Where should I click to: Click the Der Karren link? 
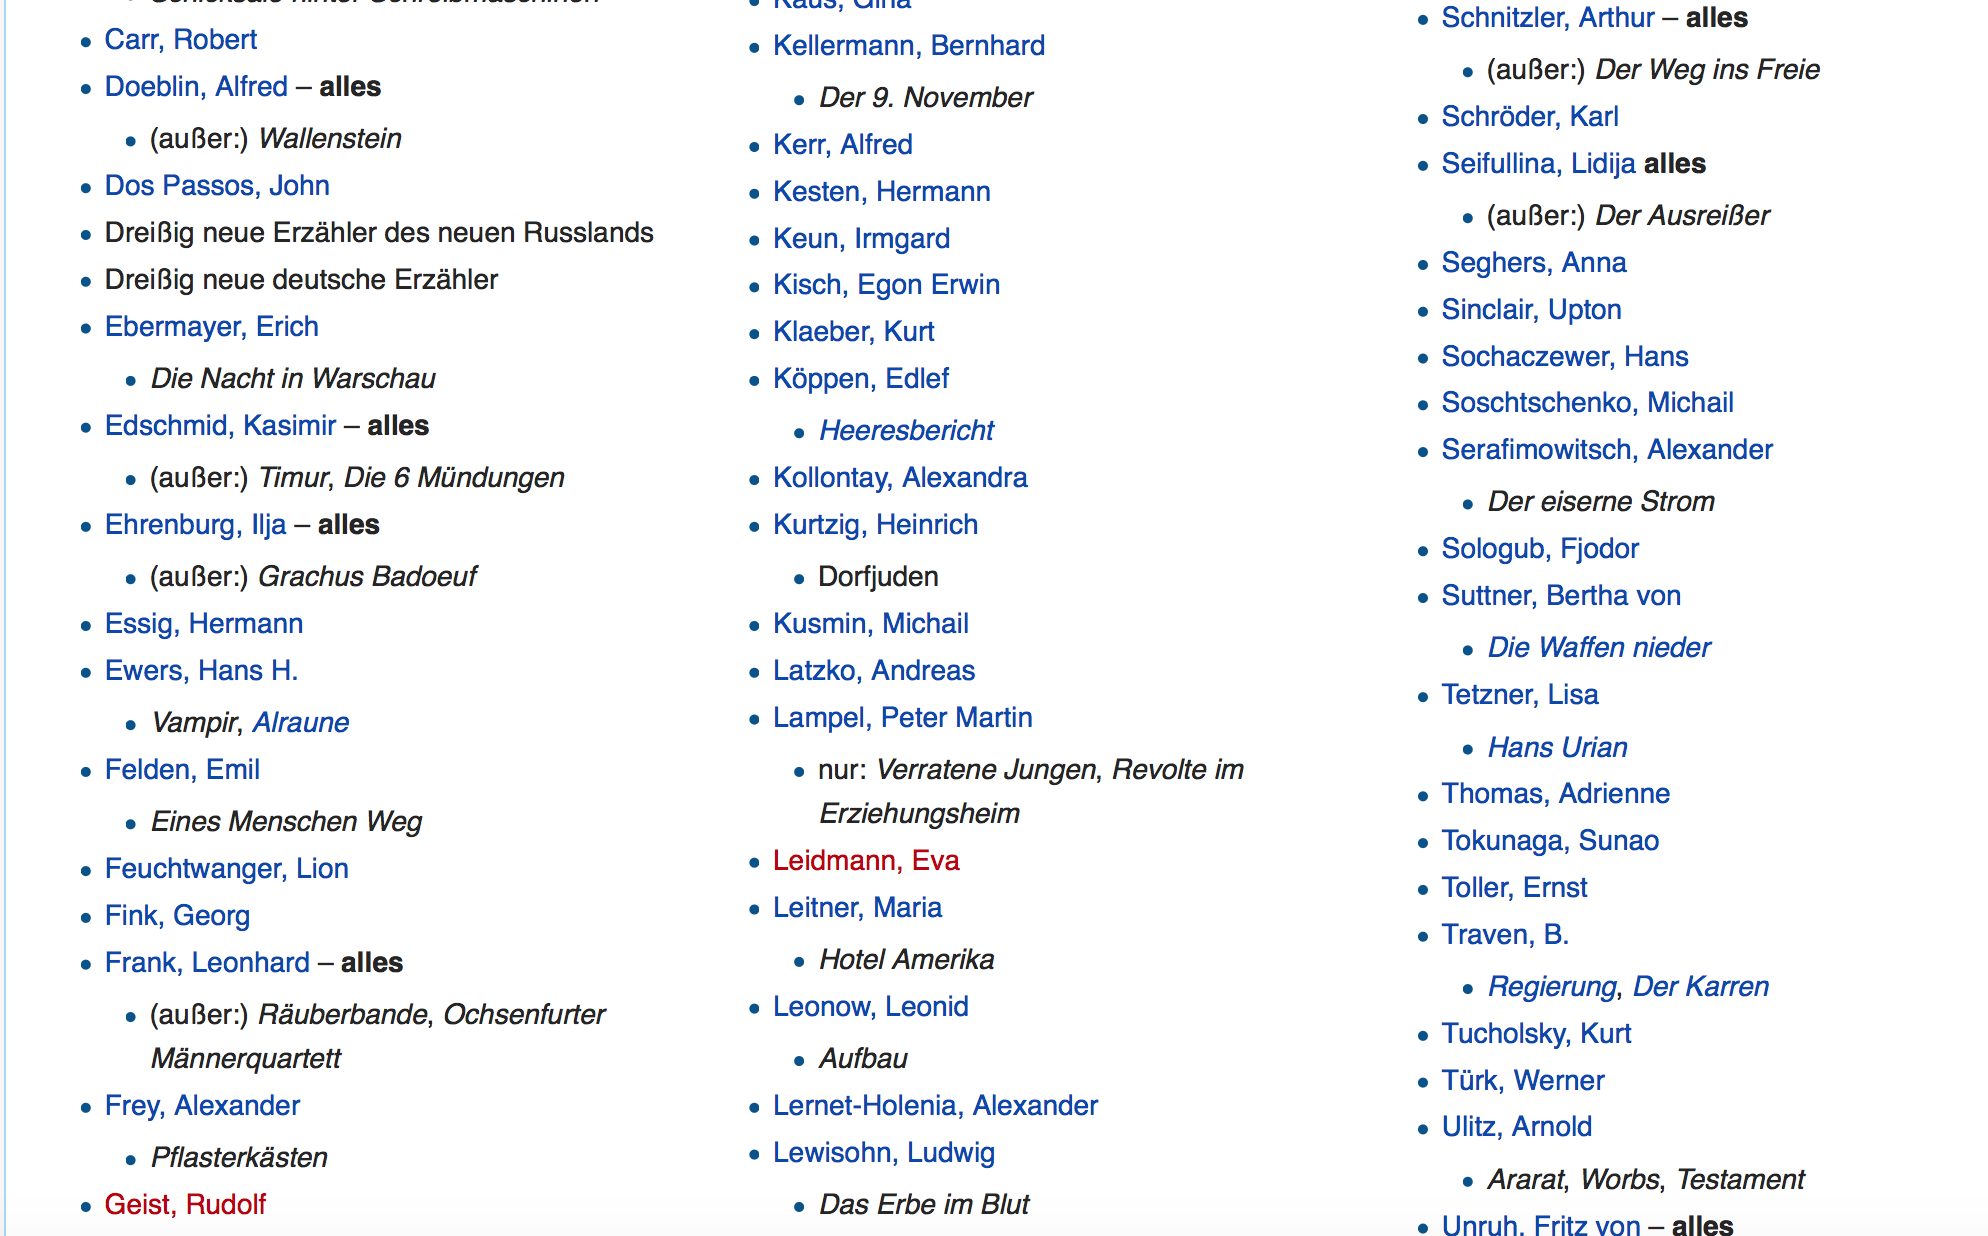click(x=1700, y=987)
